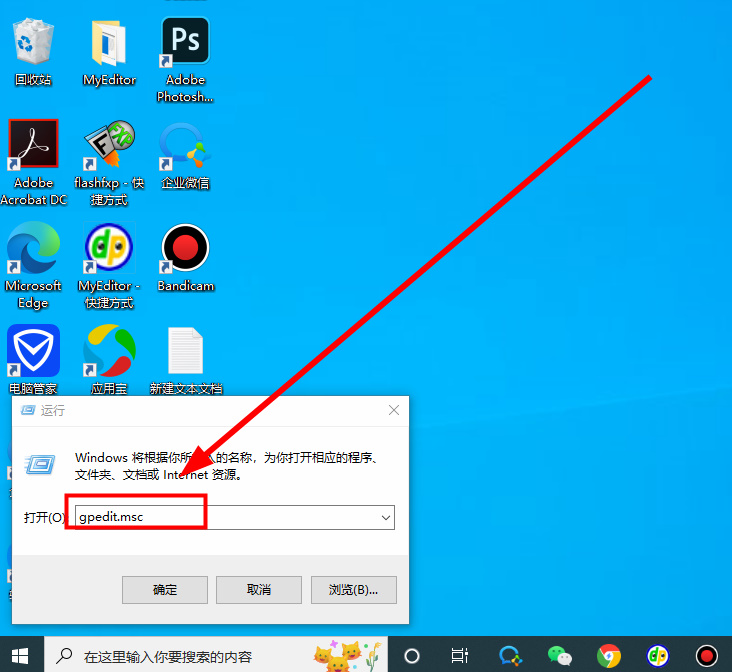
Task: Open the Windows Start menu
Action: pyautogui.click(x=20, y=656)
